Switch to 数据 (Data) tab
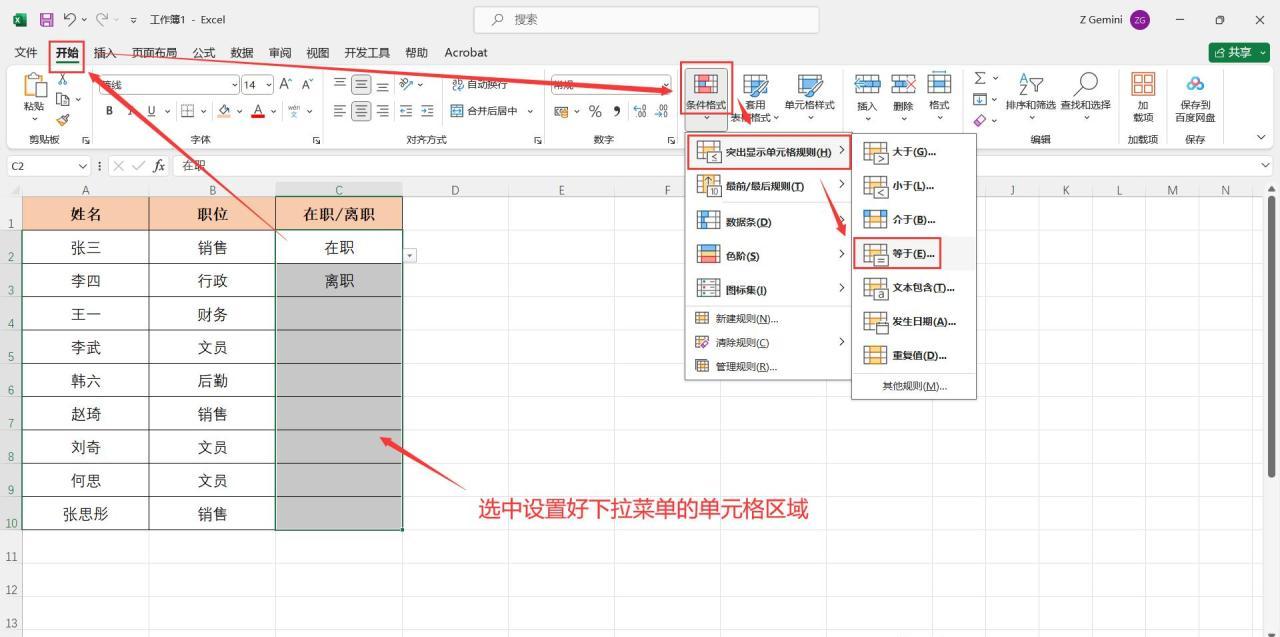This screenshot has width=1280, height=637. [x=242, y=53]
